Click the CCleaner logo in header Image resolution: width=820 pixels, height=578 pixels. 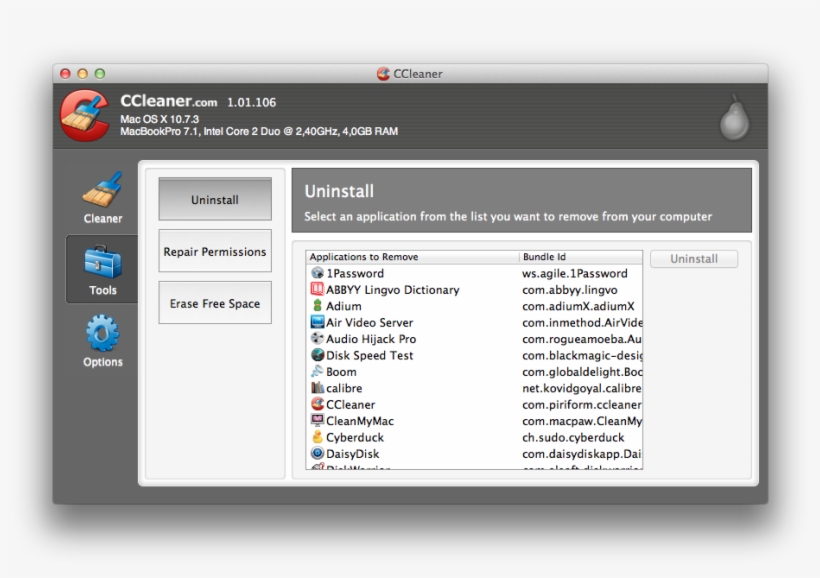click(85, 116)
